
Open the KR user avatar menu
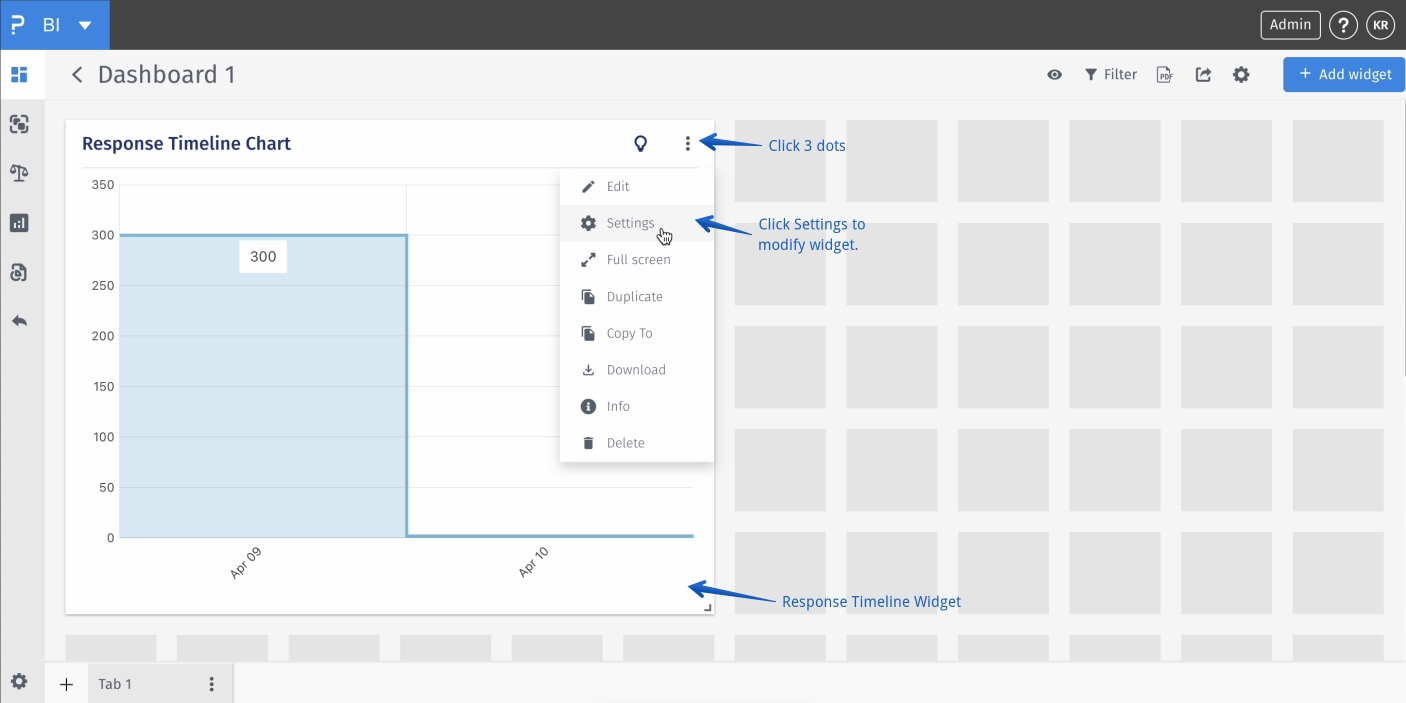tap(1380, 25)
